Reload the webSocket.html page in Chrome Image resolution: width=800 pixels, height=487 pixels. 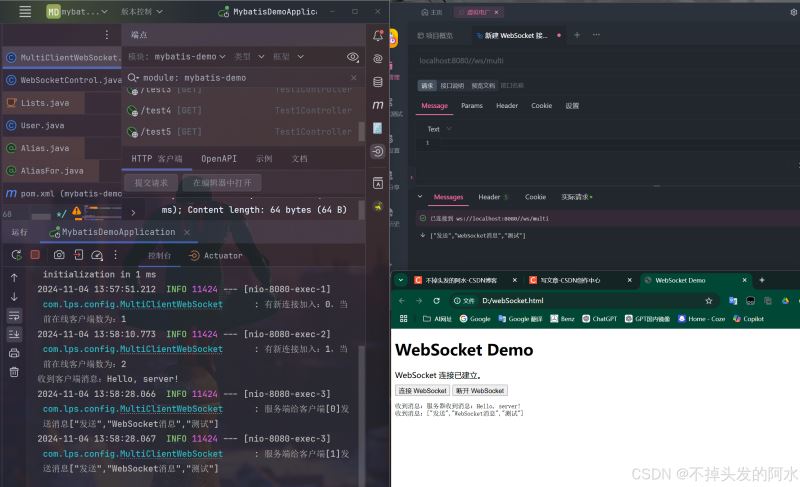tap(436, 301)
